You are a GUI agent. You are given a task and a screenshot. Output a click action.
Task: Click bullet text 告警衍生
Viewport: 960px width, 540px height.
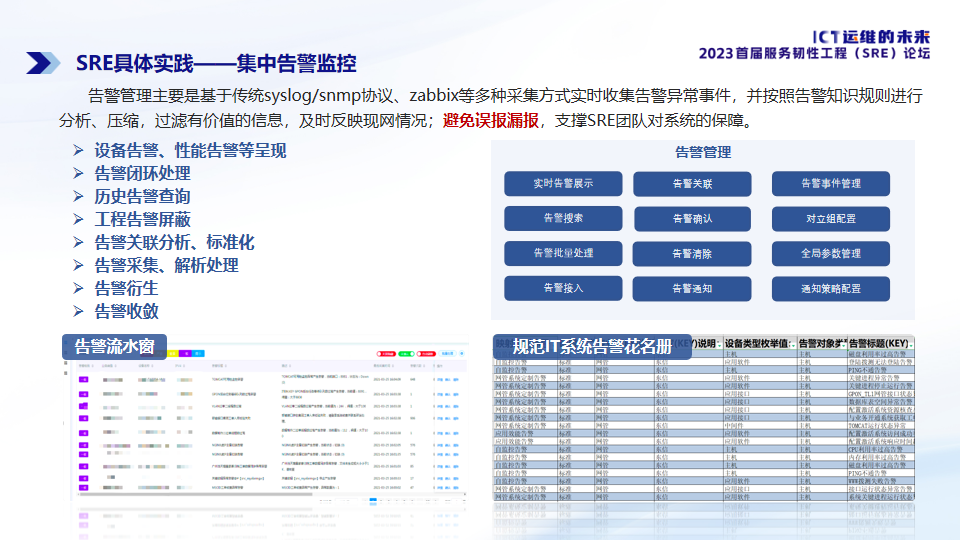point(126,288)
